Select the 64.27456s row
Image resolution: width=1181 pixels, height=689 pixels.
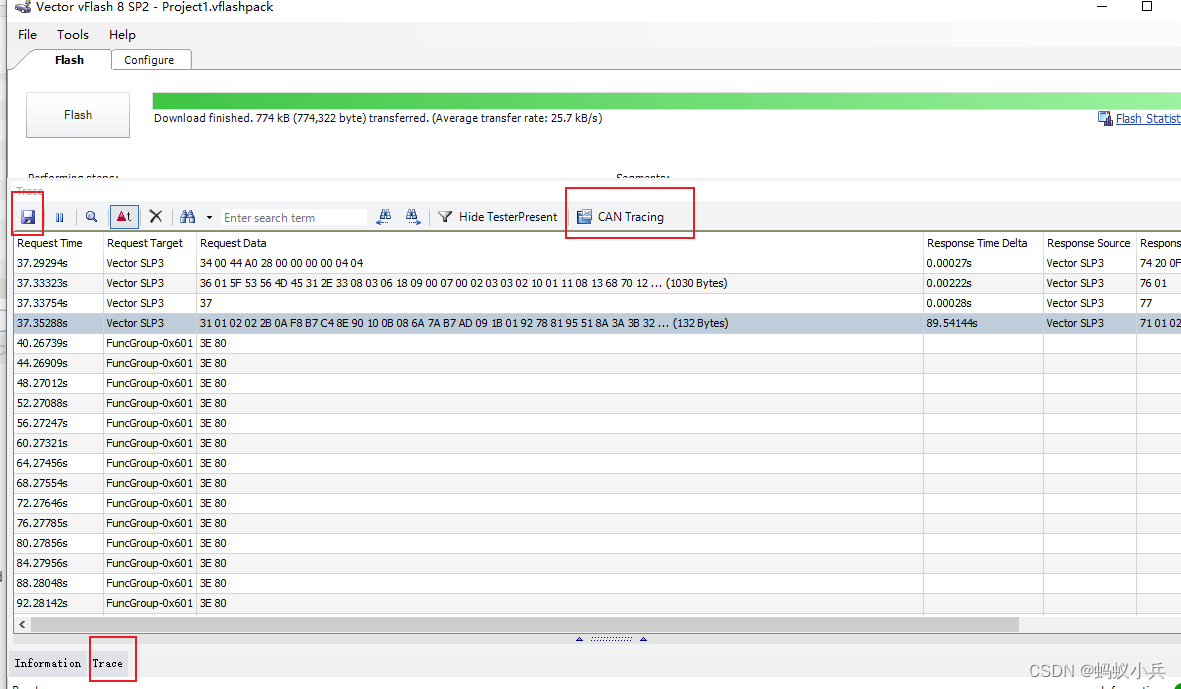click(x=597, y=463)
